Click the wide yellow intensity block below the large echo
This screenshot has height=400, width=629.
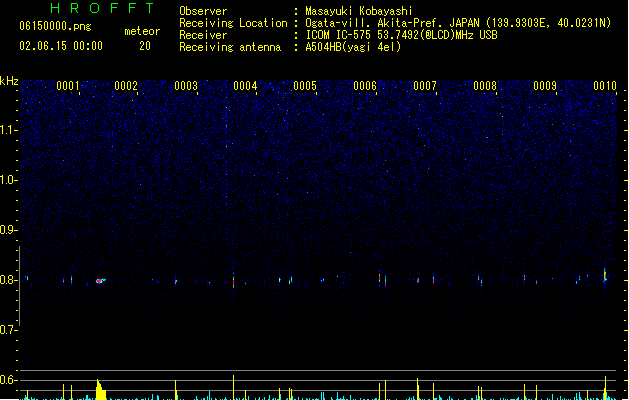pos(101,390)
